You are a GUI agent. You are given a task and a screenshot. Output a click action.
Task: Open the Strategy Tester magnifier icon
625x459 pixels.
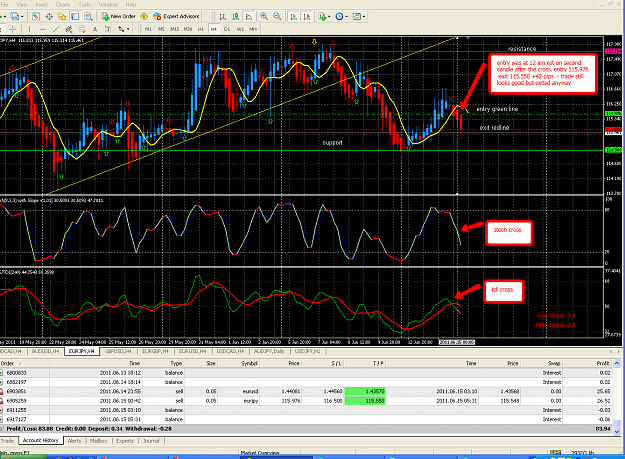(x=88, y=16)
